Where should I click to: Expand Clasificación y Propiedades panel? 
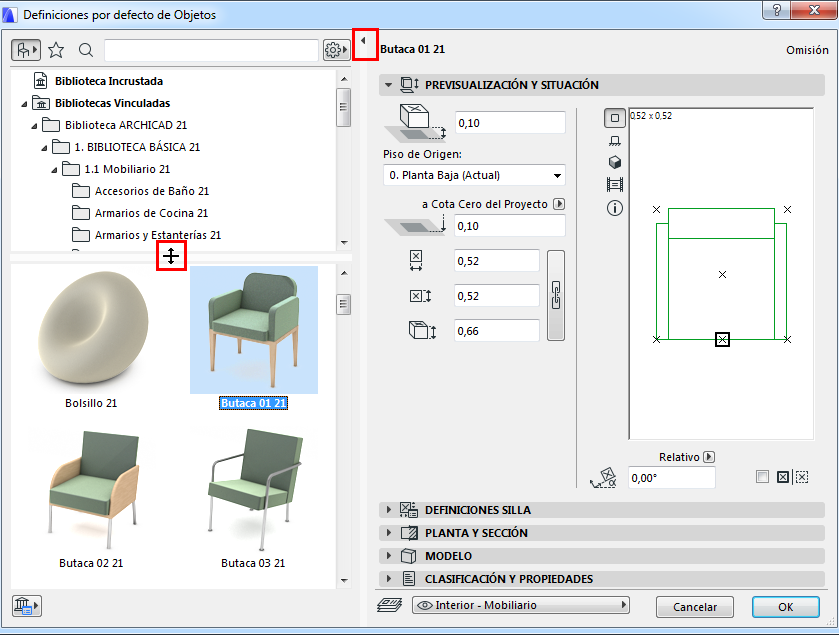(388, 579)
